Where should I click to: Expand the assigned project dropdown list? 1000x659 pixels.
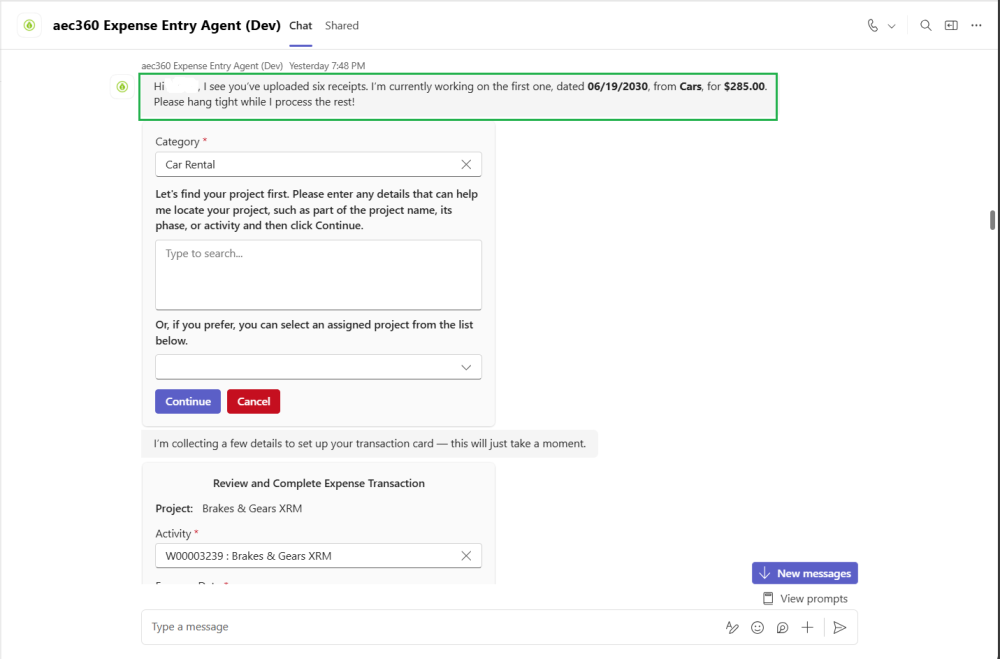318,367
